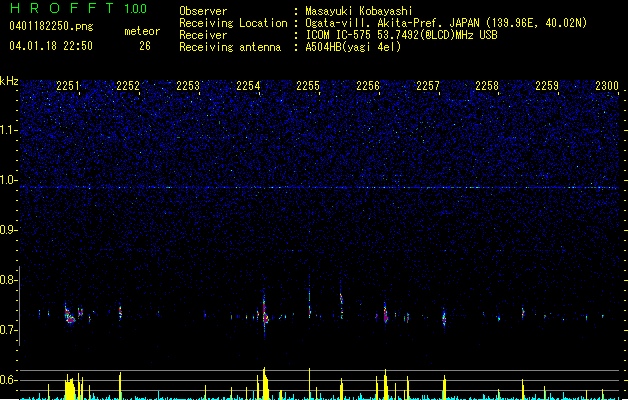629x400 pixels.
Task: Click the large meteor echo after 2251
Action: pos(69,315)
